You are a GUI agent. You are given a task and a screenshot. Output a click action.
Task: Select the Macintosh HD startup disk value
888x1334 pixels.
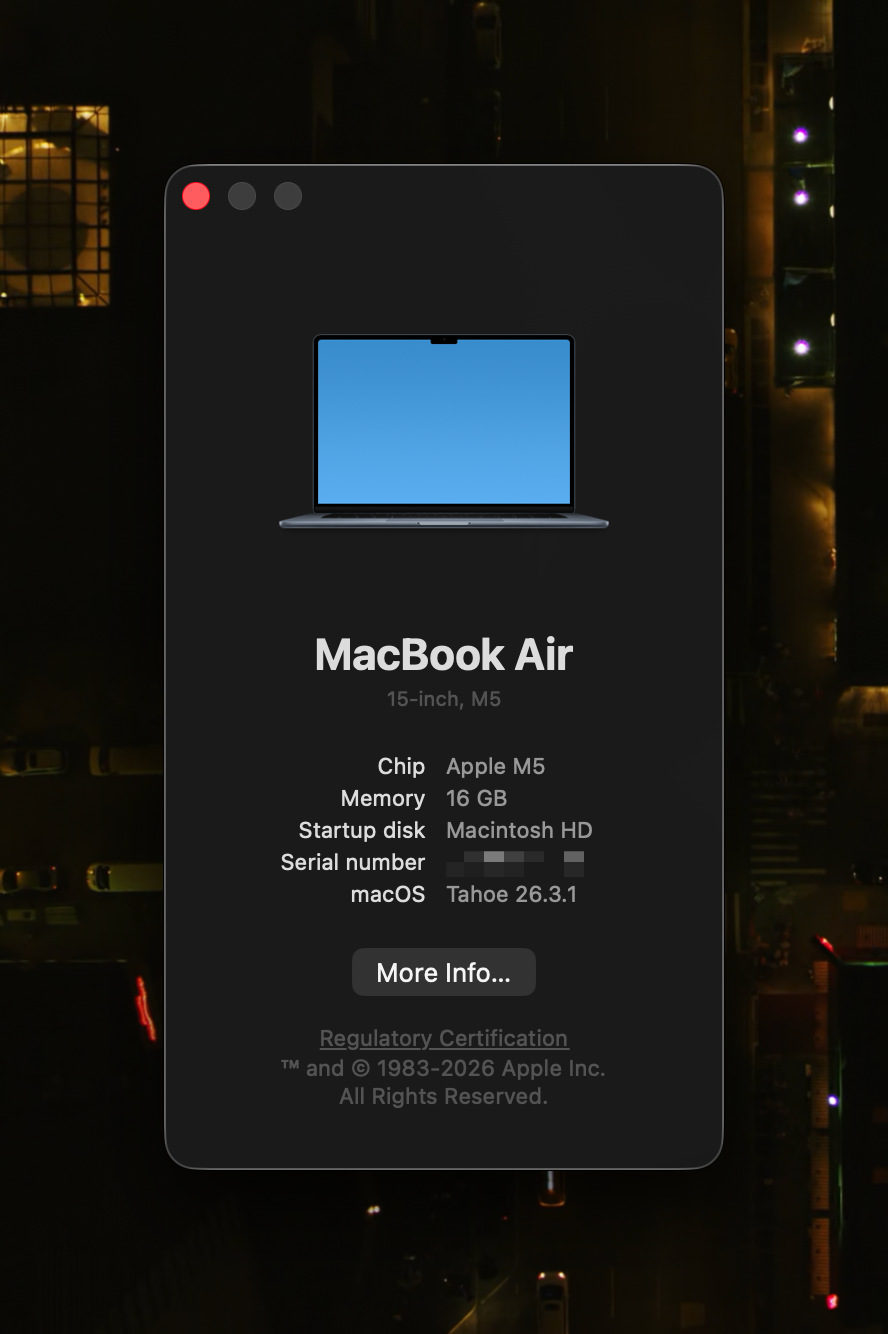519,830
